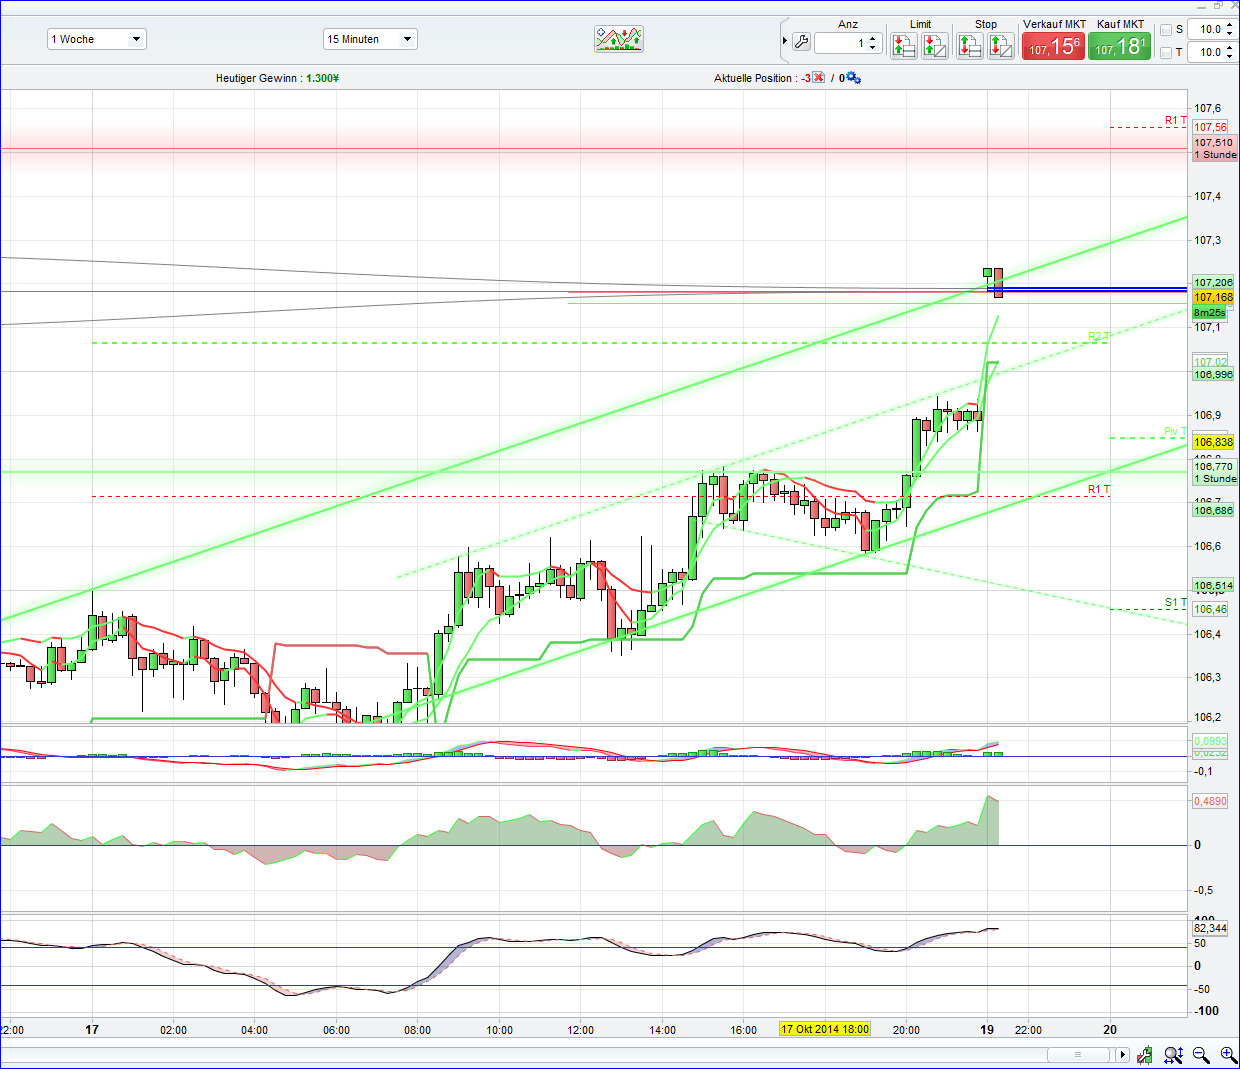Click the Kauf MKT buy button
Image resolution: width=1240 pixels, height=1069 pixels.
pos(1119,46)
